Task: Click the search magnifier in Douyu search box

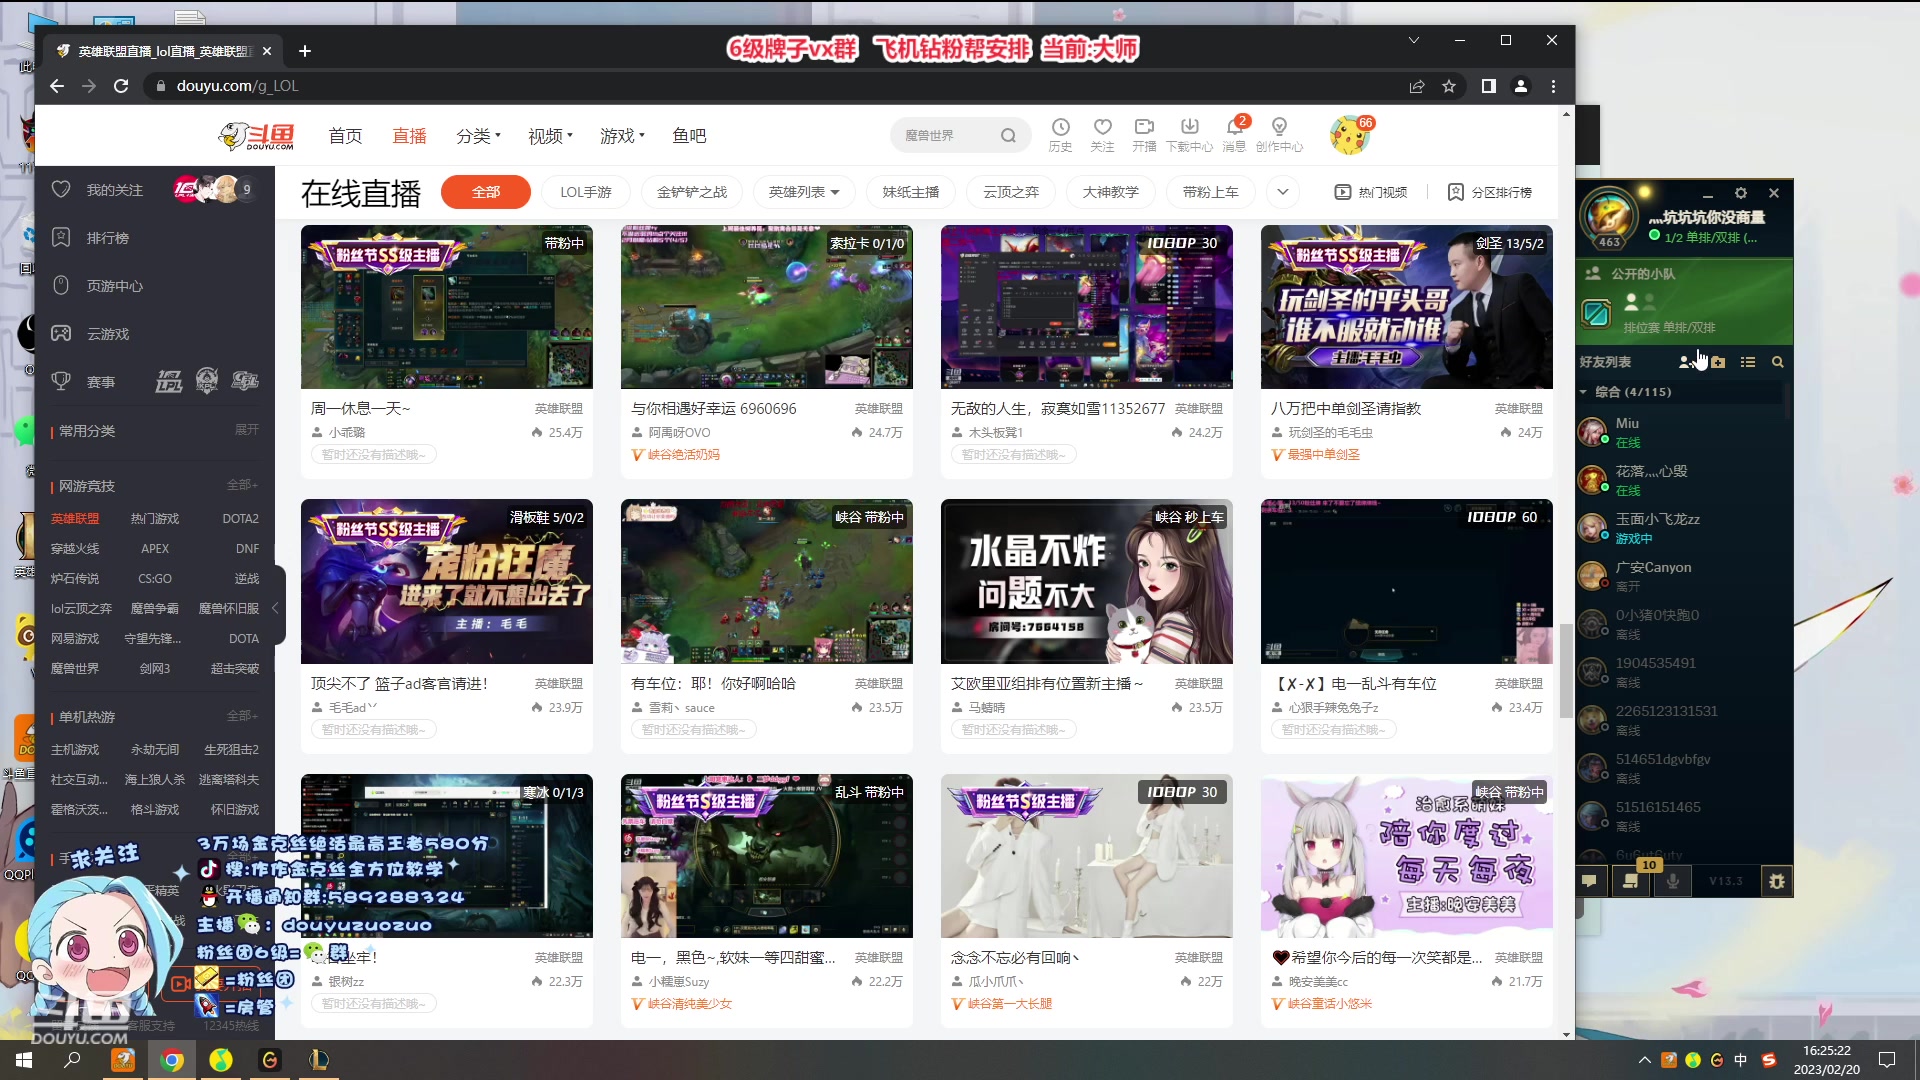Action: click(1008, 135)
